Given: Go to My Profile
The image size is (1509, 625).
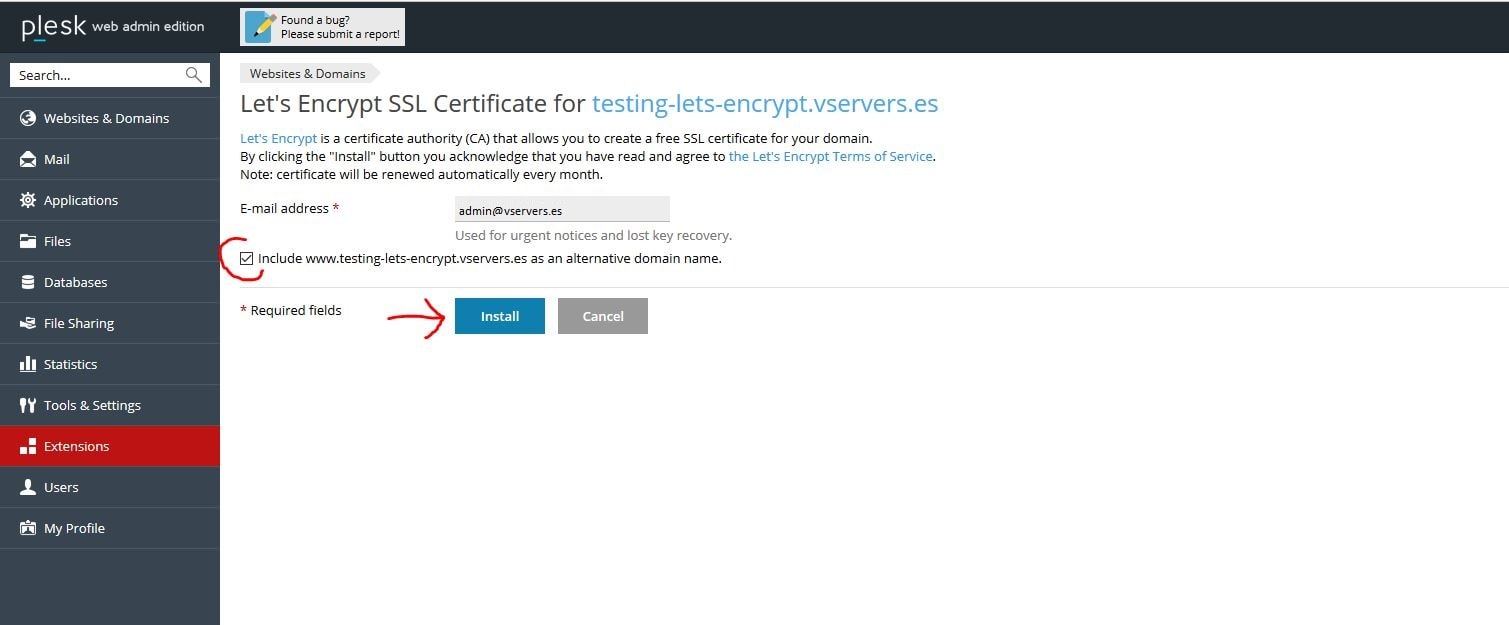Looking at the screenshot, I should (x=109, y=528).
